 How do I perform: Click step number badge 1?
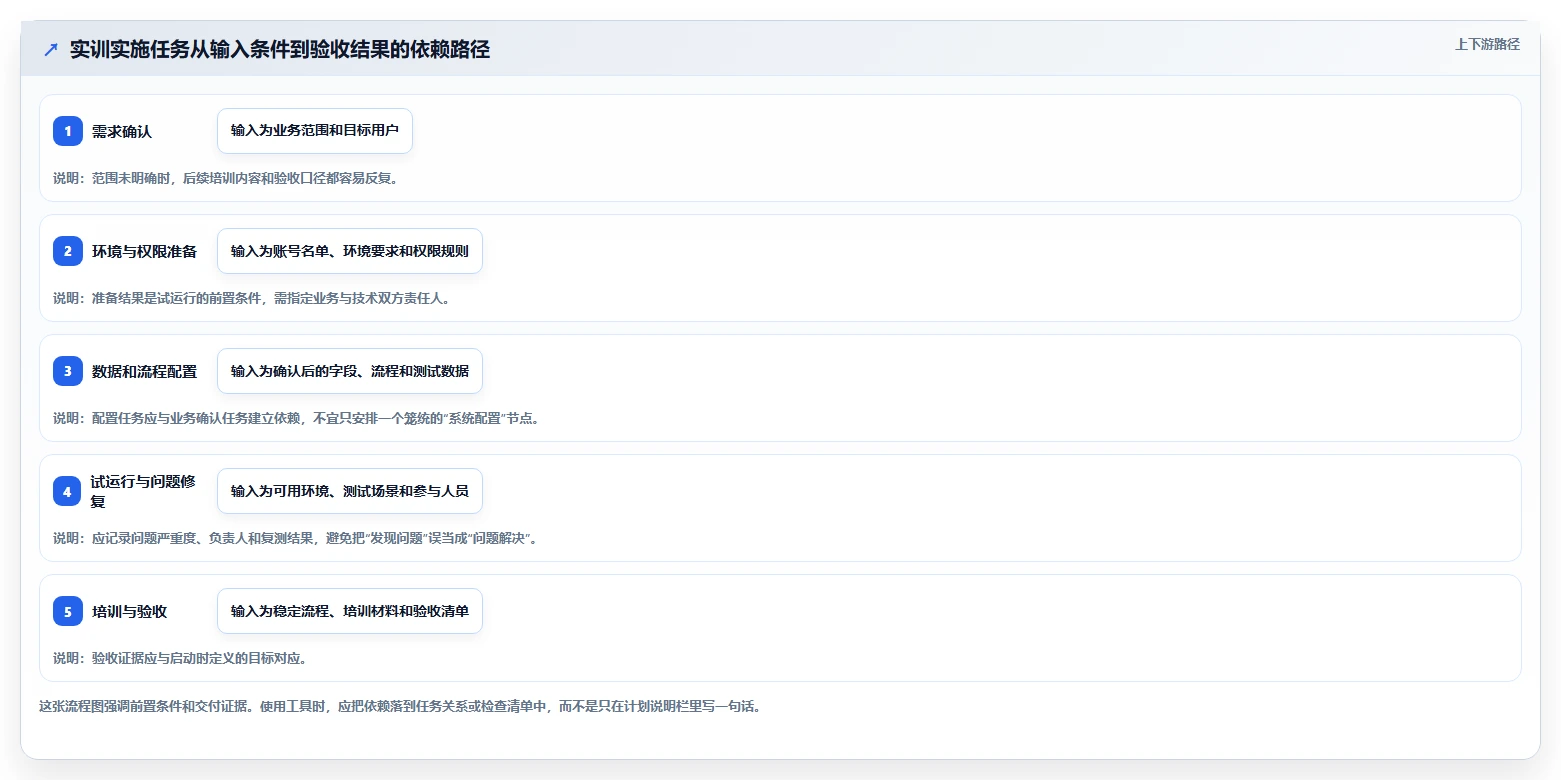click(68, 131)
